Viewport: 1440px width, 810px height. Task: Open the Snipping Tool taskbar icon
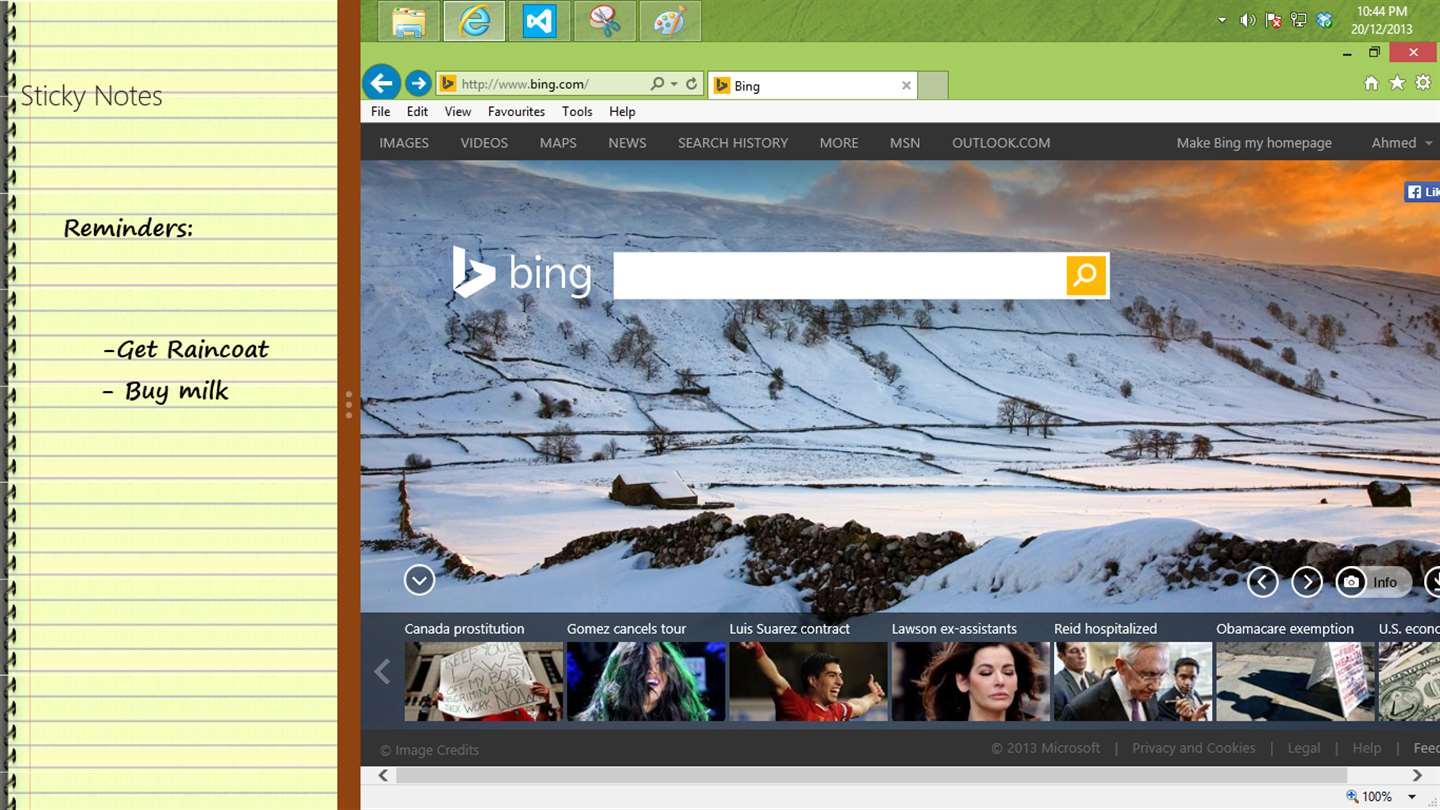(605, 21)
